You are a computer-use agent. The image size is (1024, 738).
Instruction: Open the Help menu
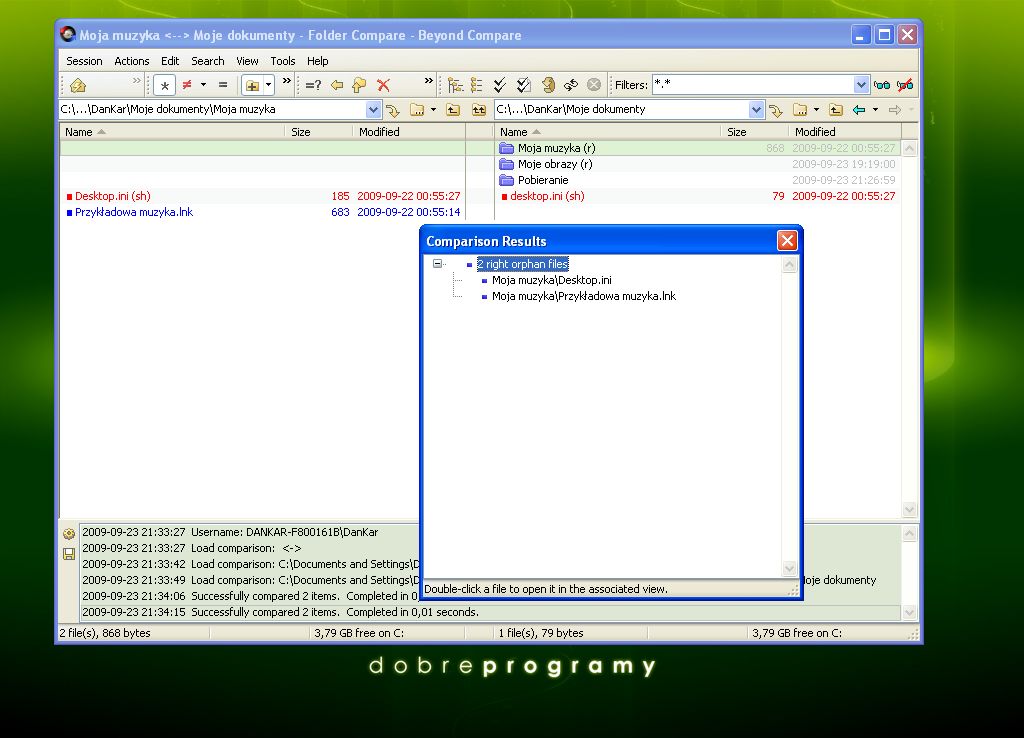pos(317,61)
